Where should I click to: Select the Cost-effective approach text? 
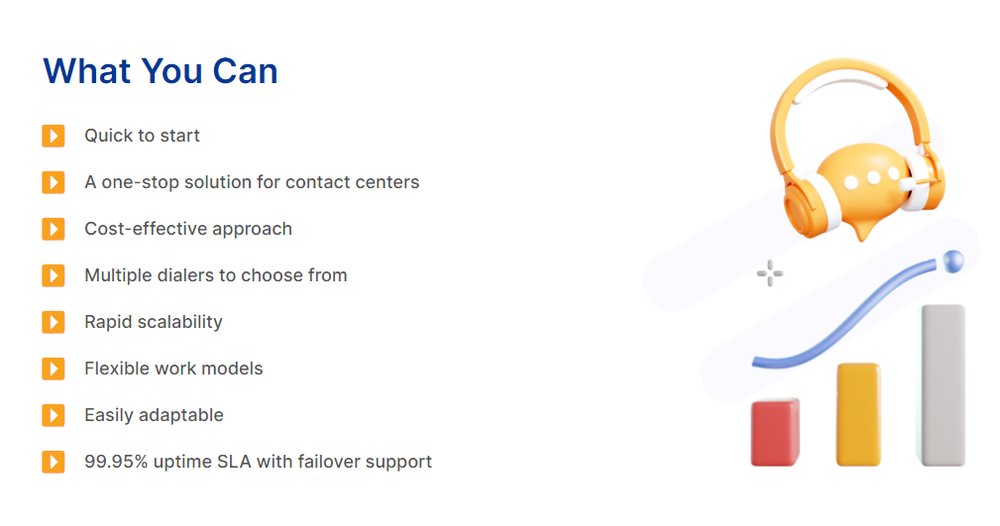point(188,229)
